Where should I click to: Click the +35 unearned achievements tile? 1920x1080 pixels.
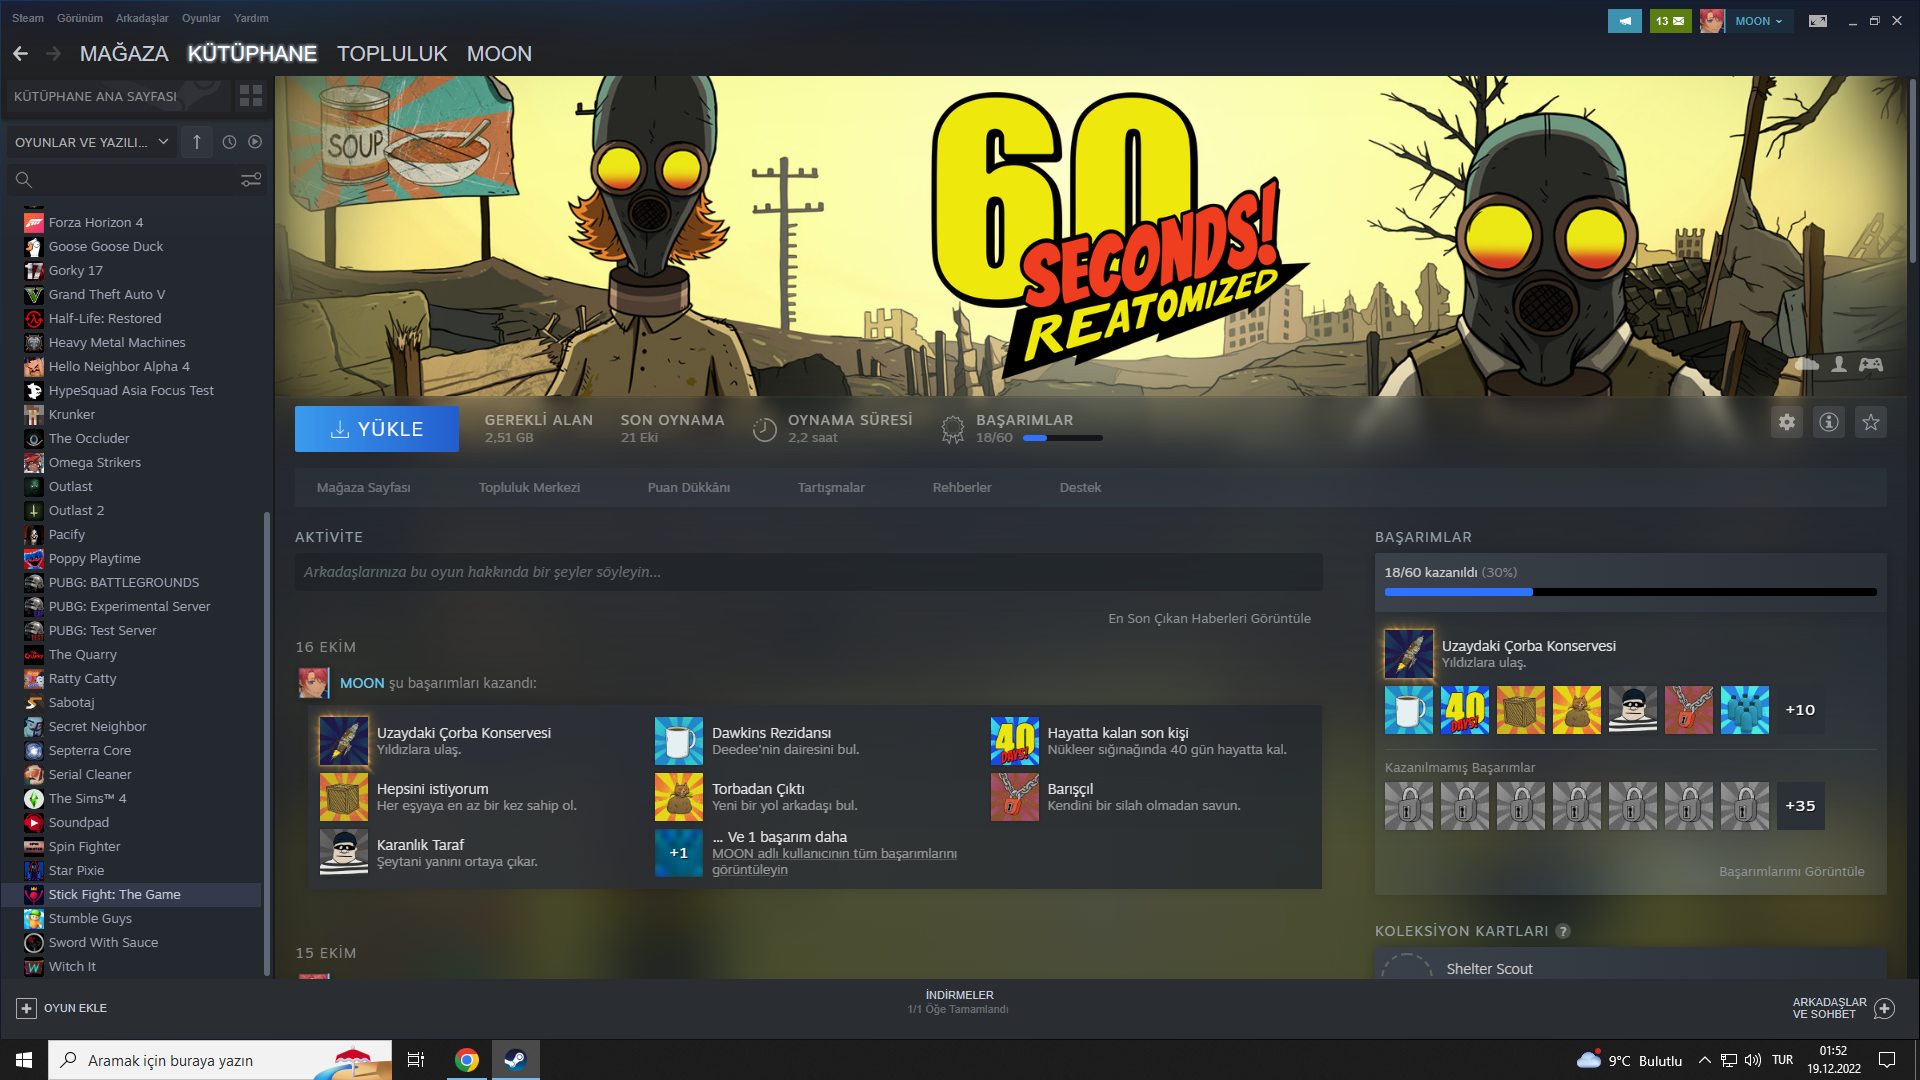(1800, 806)
